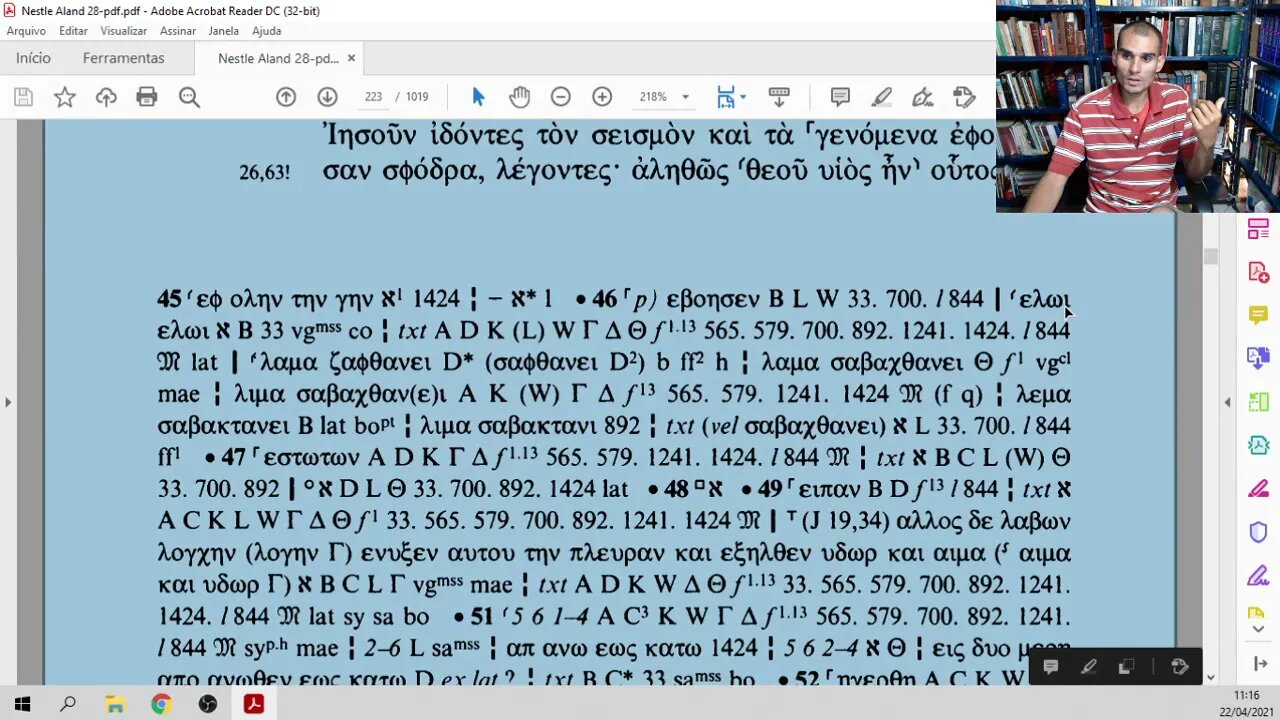Open the Fill & Sign sidebar tool
Viewport: 1280px width, 720px height.
(x=1258, y=489)
